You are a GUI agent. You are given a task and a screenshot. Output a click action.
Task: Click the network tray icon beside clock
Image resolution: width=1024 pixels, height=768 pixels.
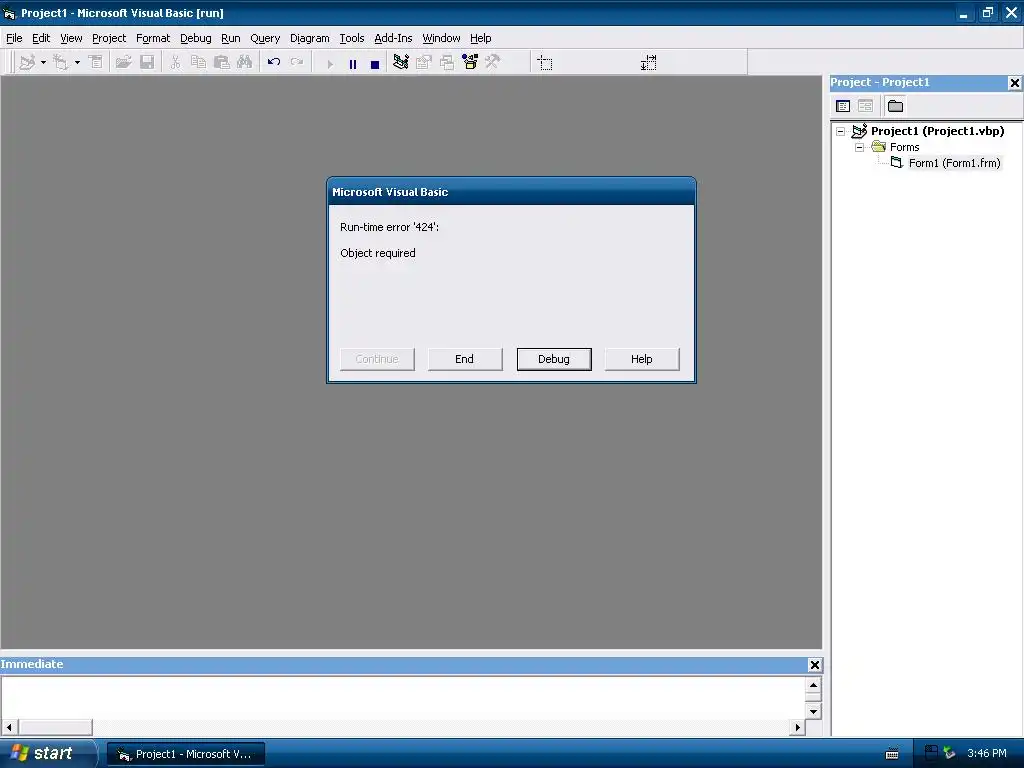[x=949, y=754]
